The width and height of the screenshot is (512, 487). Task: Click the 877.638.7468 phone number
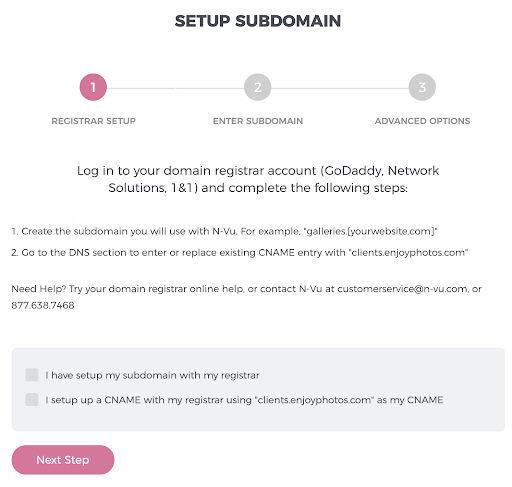coord(43,305)
